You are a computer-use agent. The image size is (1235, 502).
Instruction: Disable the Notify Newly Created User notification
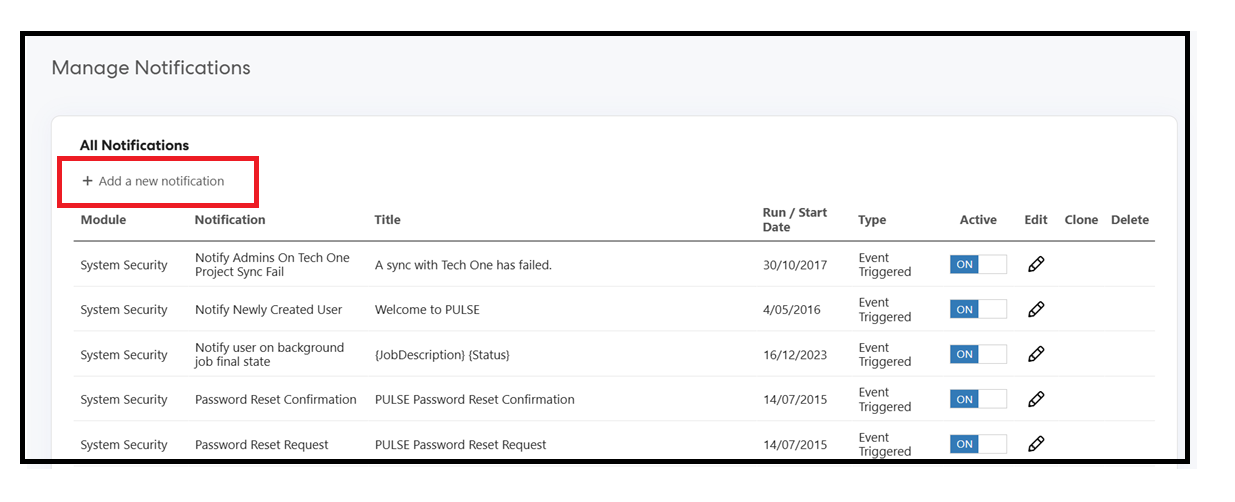click(978, 310)
